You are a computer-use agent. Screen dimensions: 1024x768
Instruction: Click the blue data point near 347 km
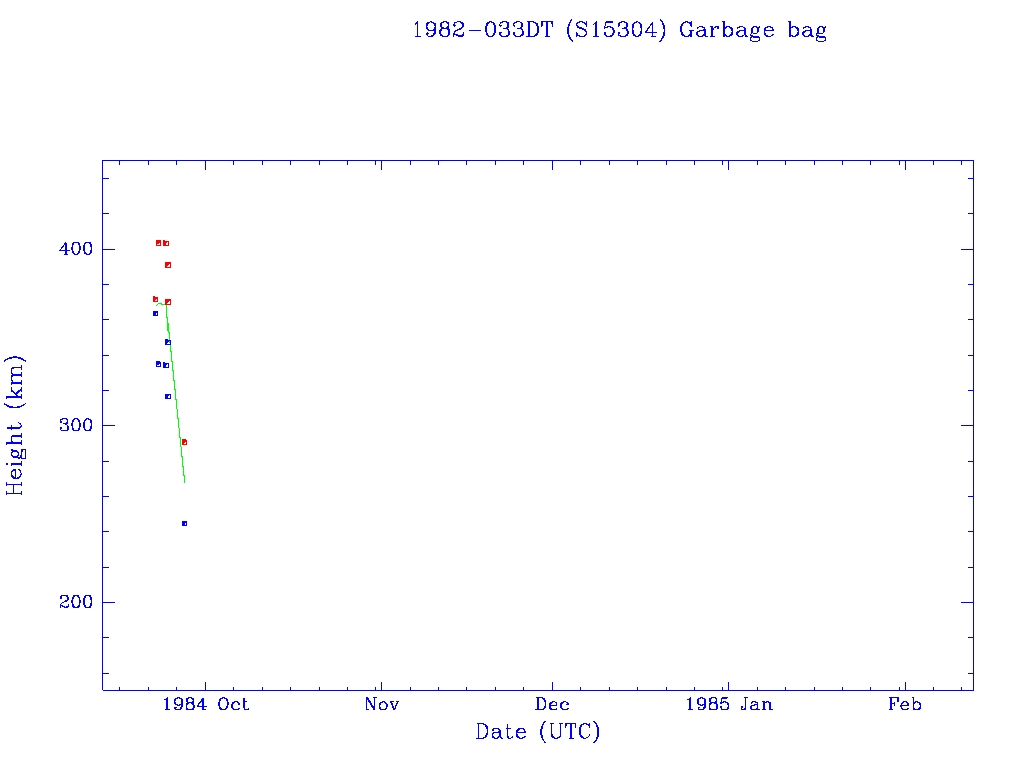(x=168, y=342)
